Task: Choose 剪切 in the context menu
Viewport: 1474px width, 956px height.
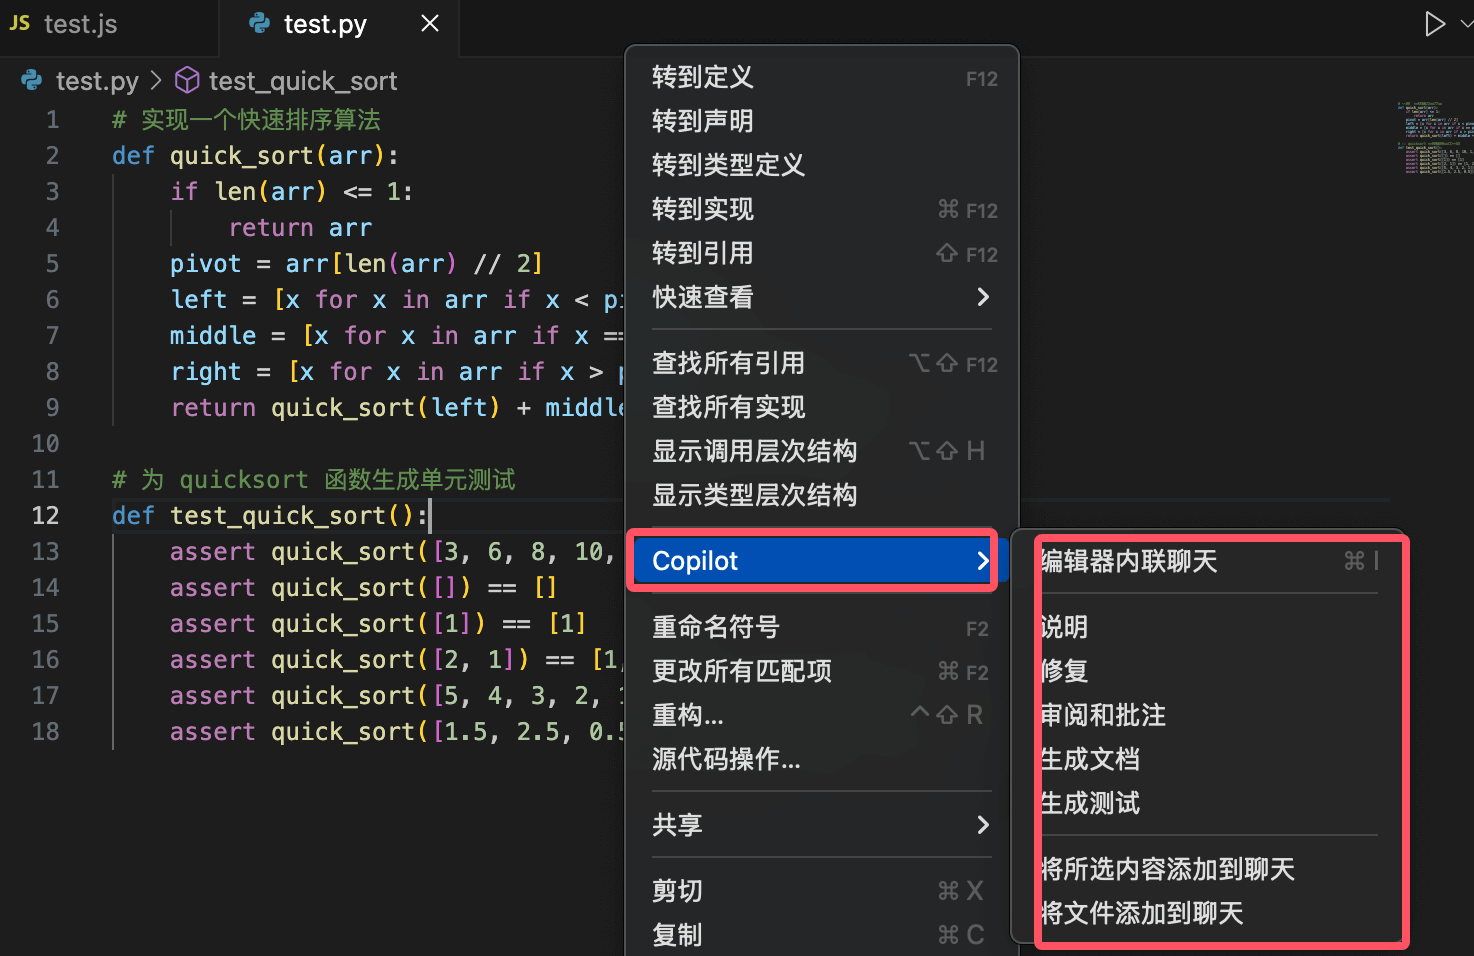Action: pos(677,890)
